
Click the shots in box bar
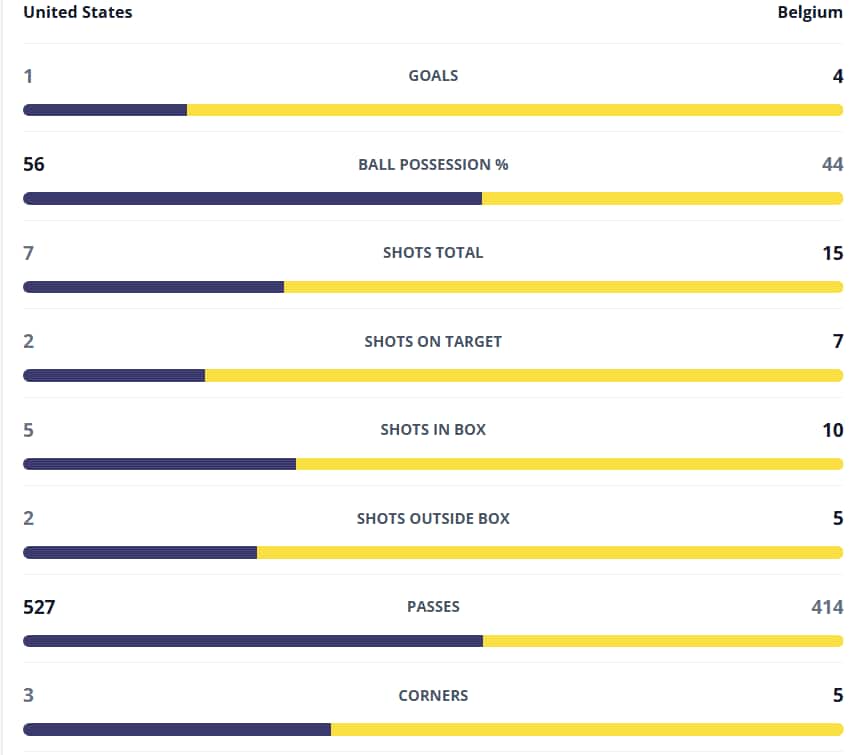(433, 464)
